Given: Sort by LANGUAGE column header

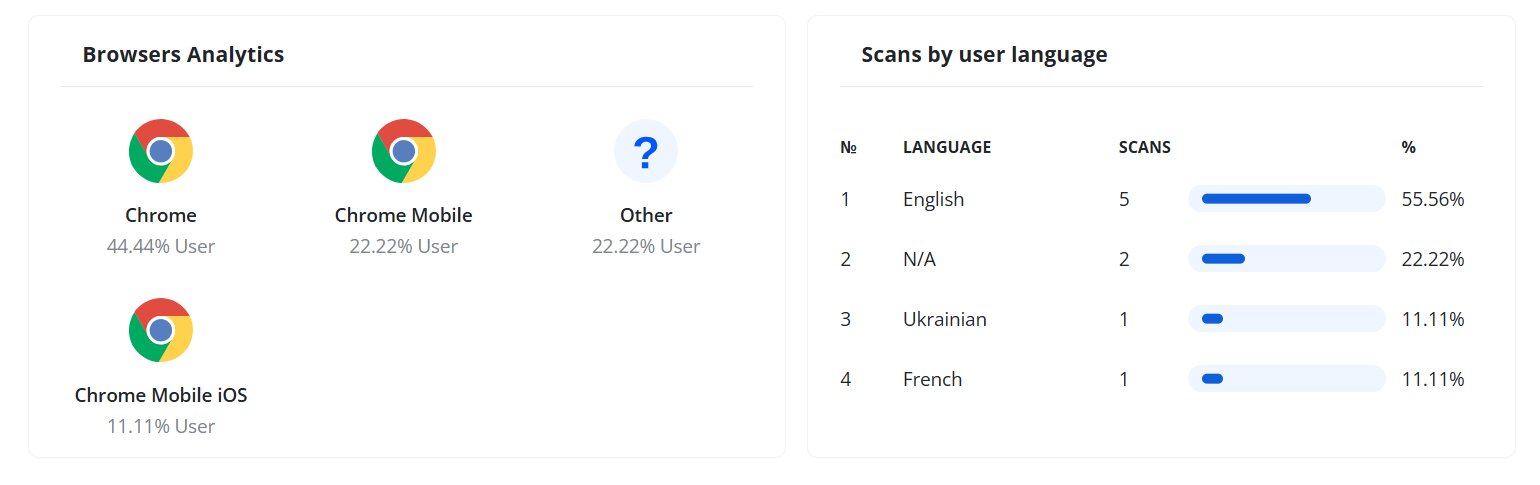Looking at the screenshot, I should point(947,147).
